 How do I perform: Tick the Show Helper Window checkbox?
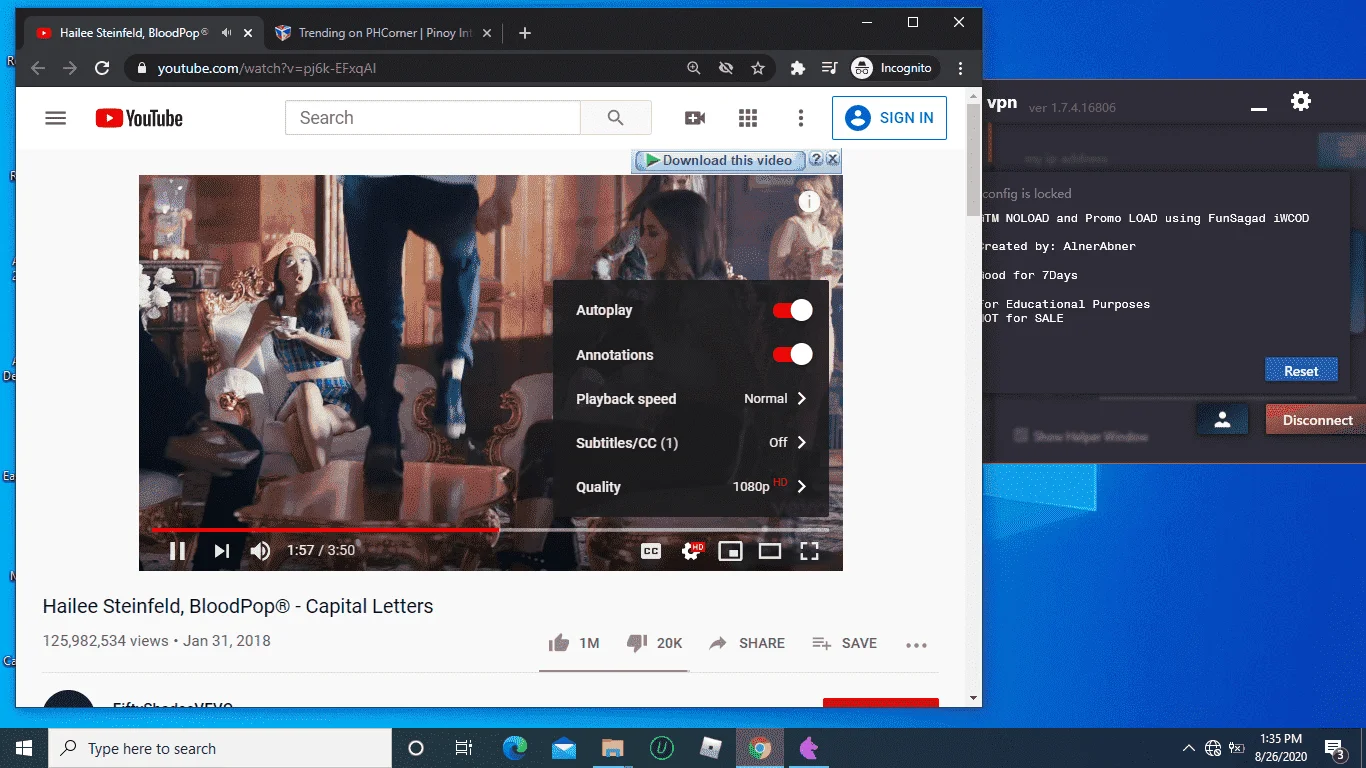[1021, 436]
